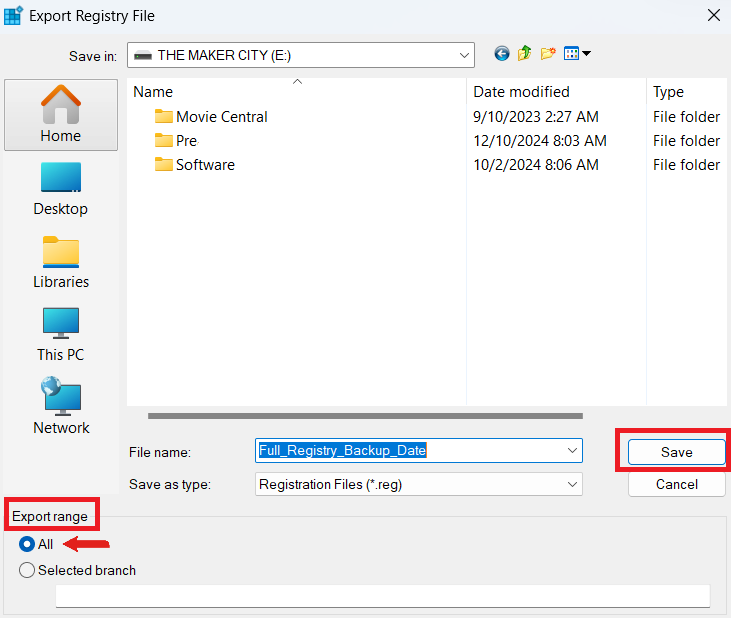Image resolution: width=731 pixels, height=618 pixels.
Task: Select the Movie Central folder
Action: pyautogui.click(x=211, y=117)
